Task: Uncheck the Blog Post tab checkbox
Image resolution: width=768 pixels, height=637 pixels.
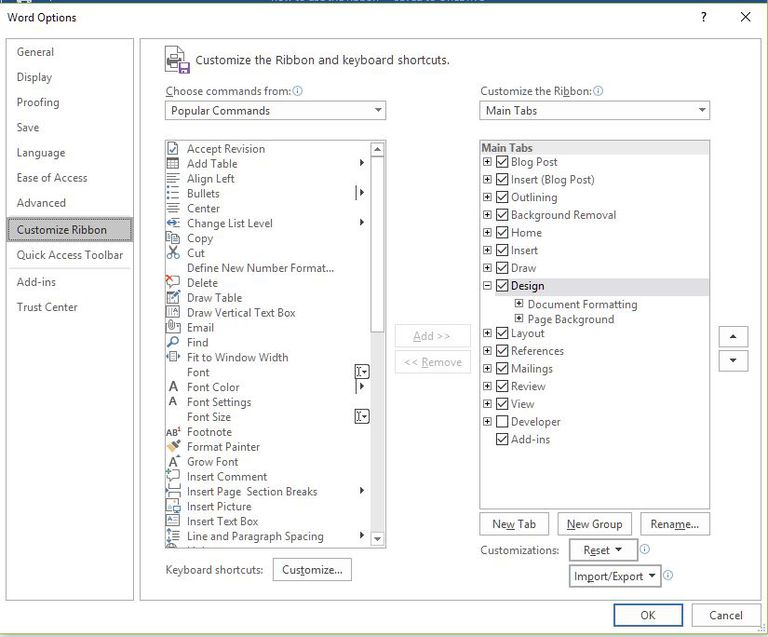Action: 502,162
